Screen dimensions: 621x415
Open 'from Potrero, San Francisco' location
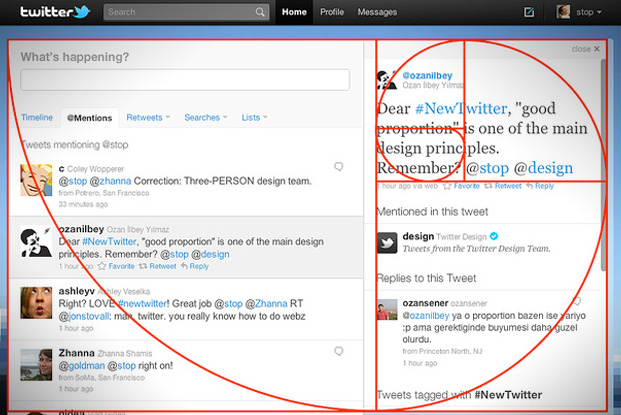tap(104, 193)
